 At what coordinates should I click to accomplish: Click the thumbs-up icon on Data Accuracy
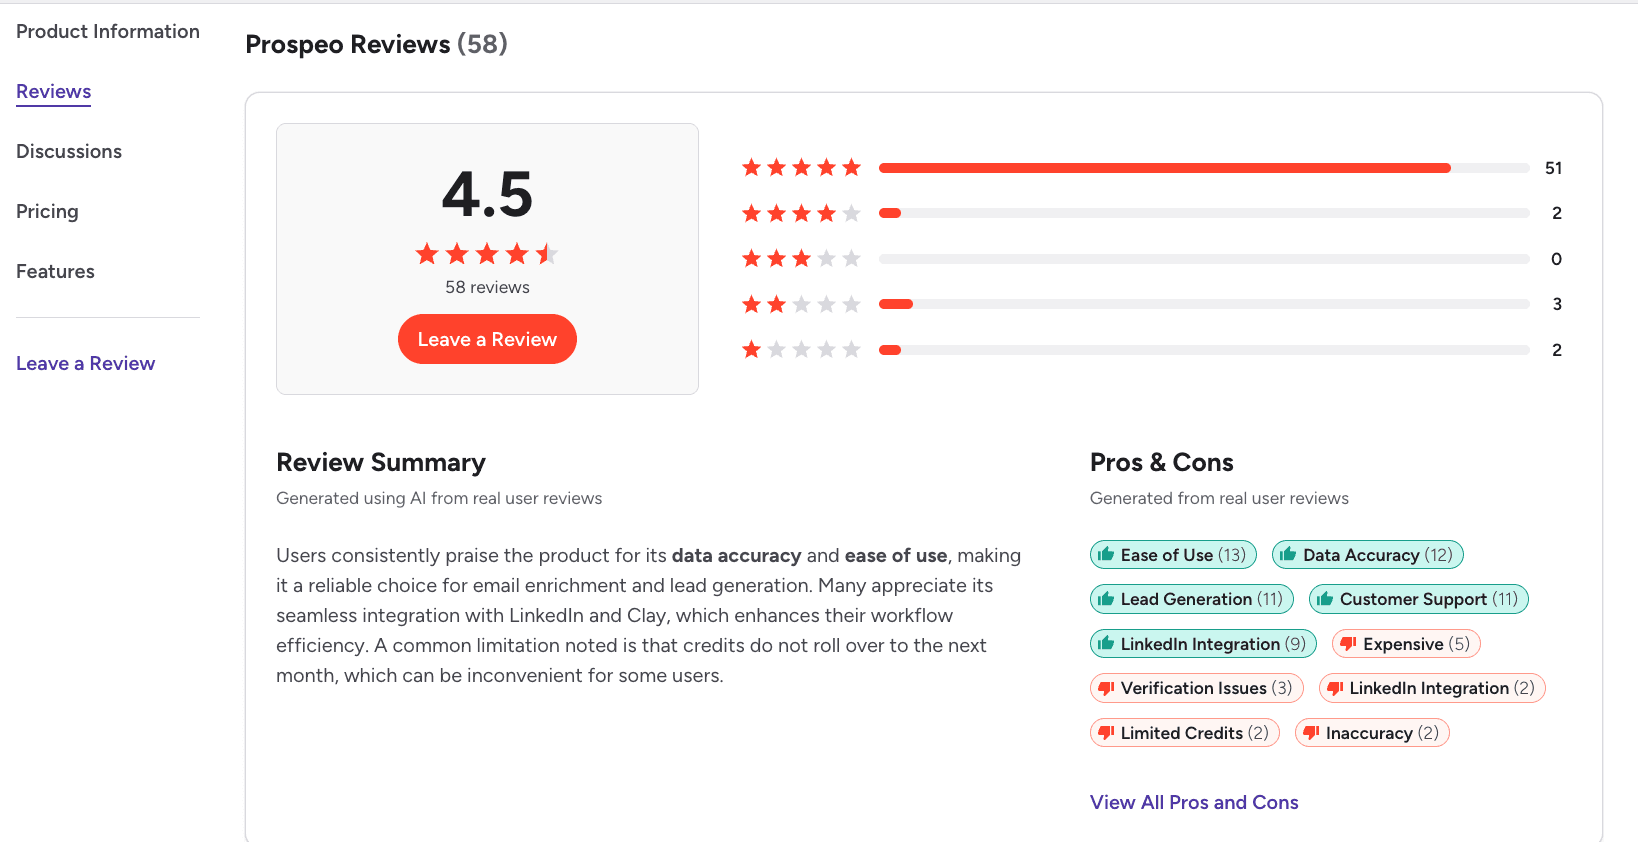coord(1287,554)
